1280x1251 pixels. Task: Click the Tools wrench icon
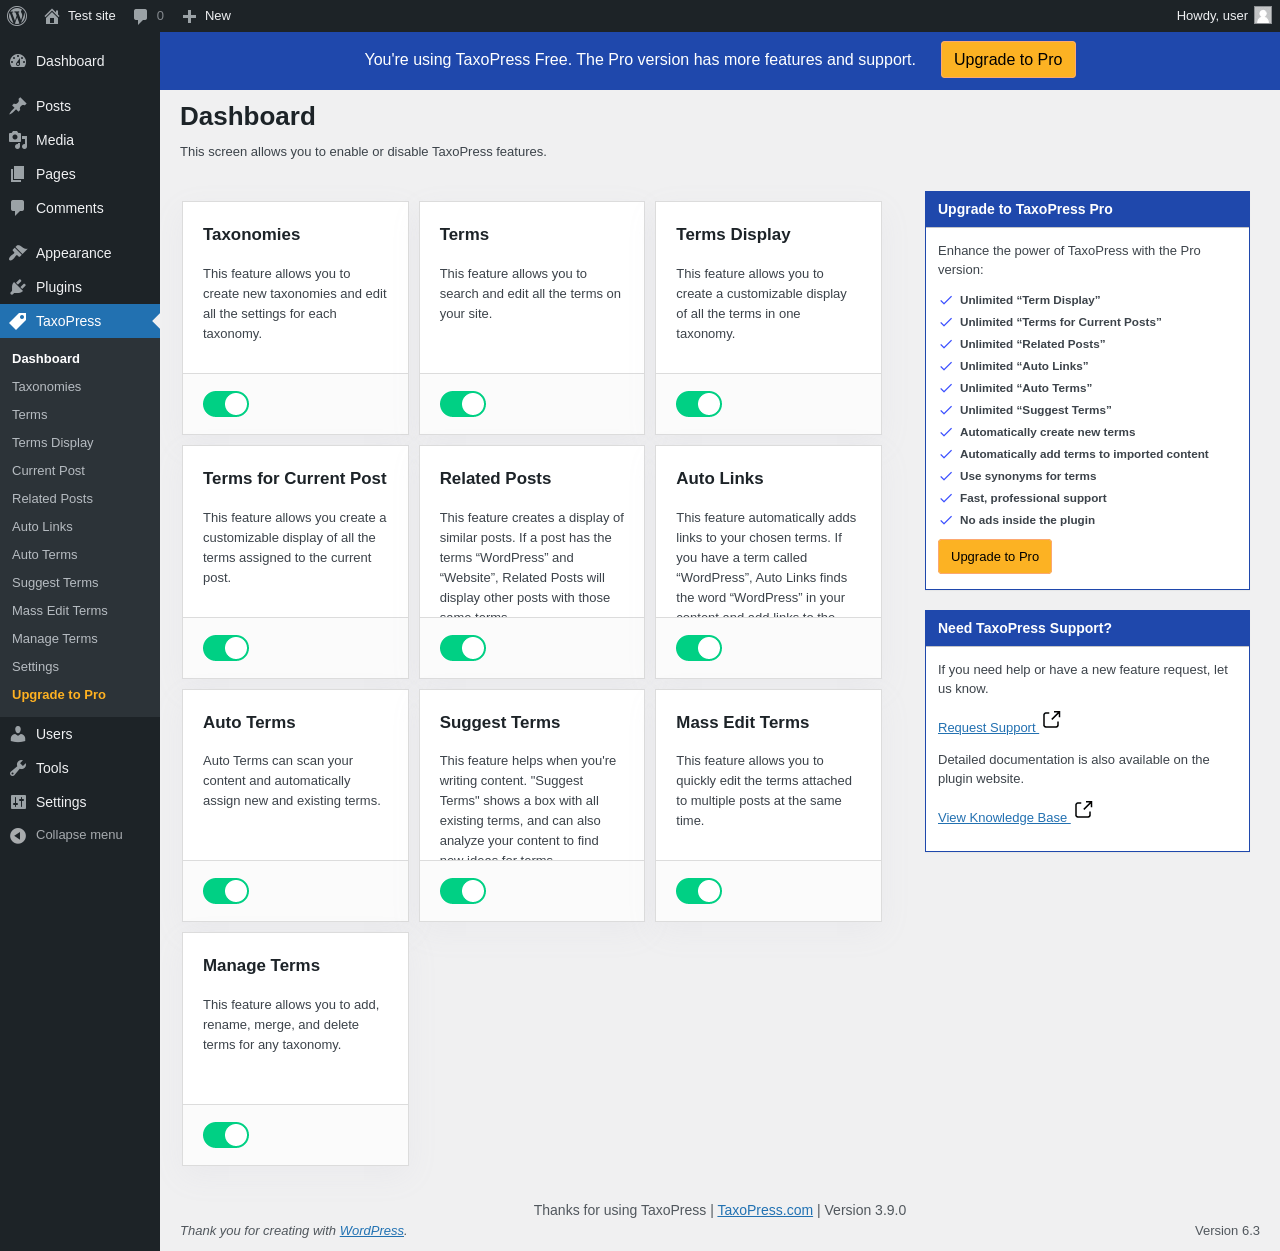[x=18, y=768]
